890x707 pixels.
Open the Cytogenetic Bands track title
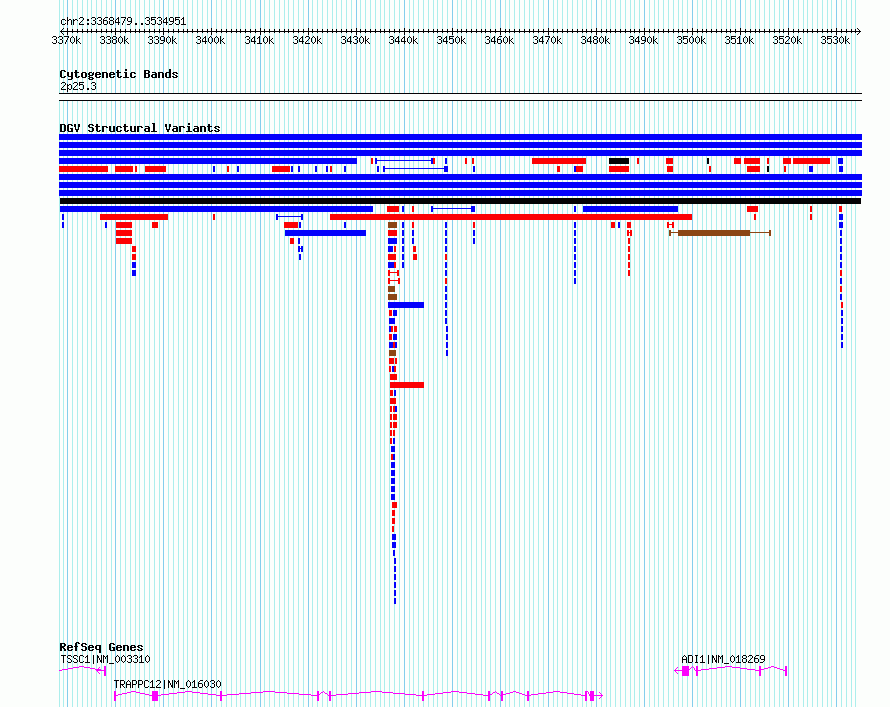[x=119, y=74]
